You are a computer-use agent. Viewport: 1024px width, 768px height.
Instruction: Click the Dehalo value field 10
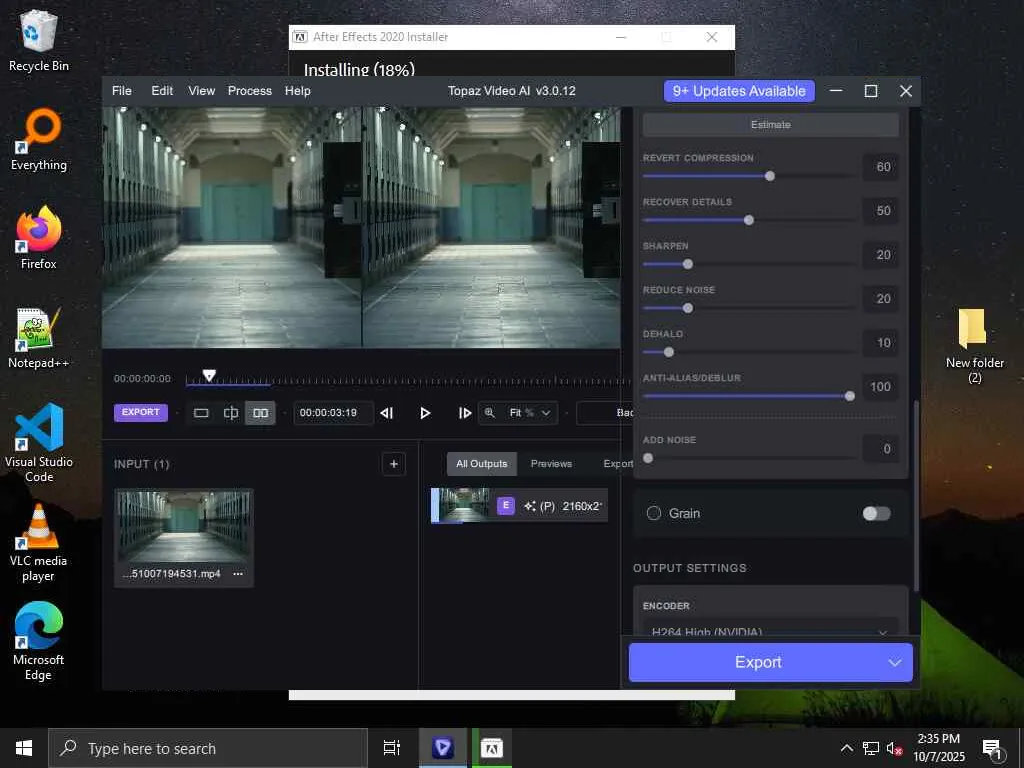[881, 343]
